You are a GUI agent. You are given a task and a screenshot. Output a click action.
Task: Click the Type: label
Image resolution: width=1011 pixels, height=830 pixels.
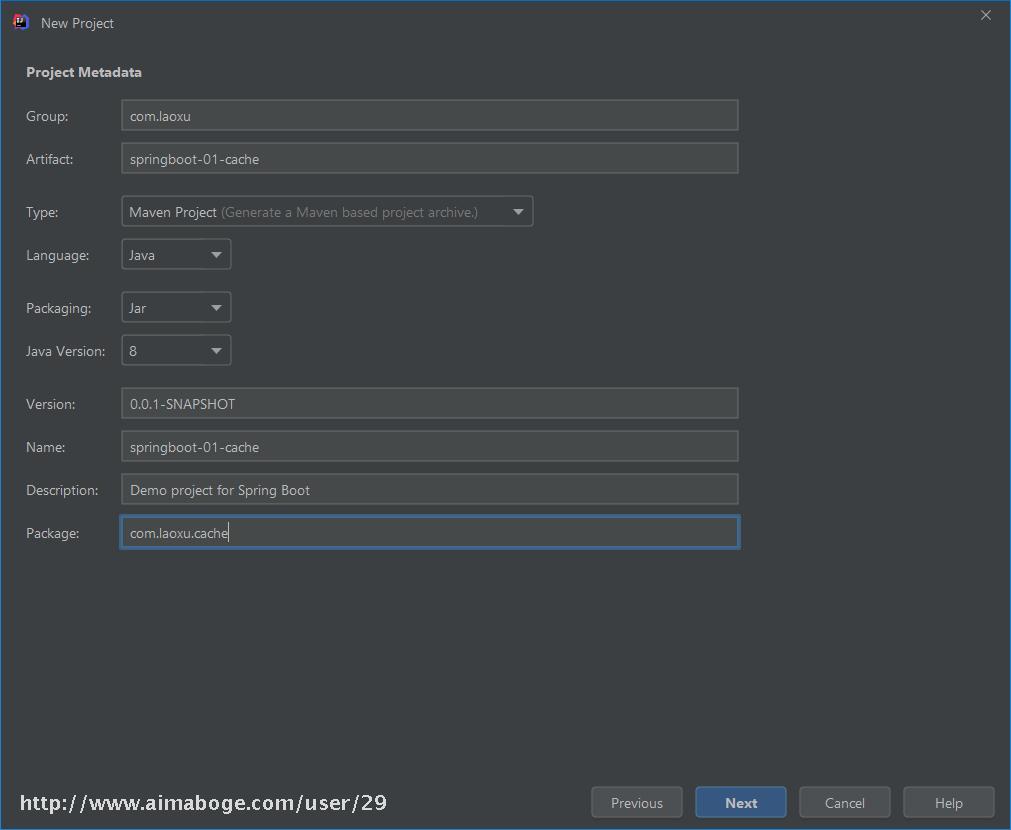(42, 212)
